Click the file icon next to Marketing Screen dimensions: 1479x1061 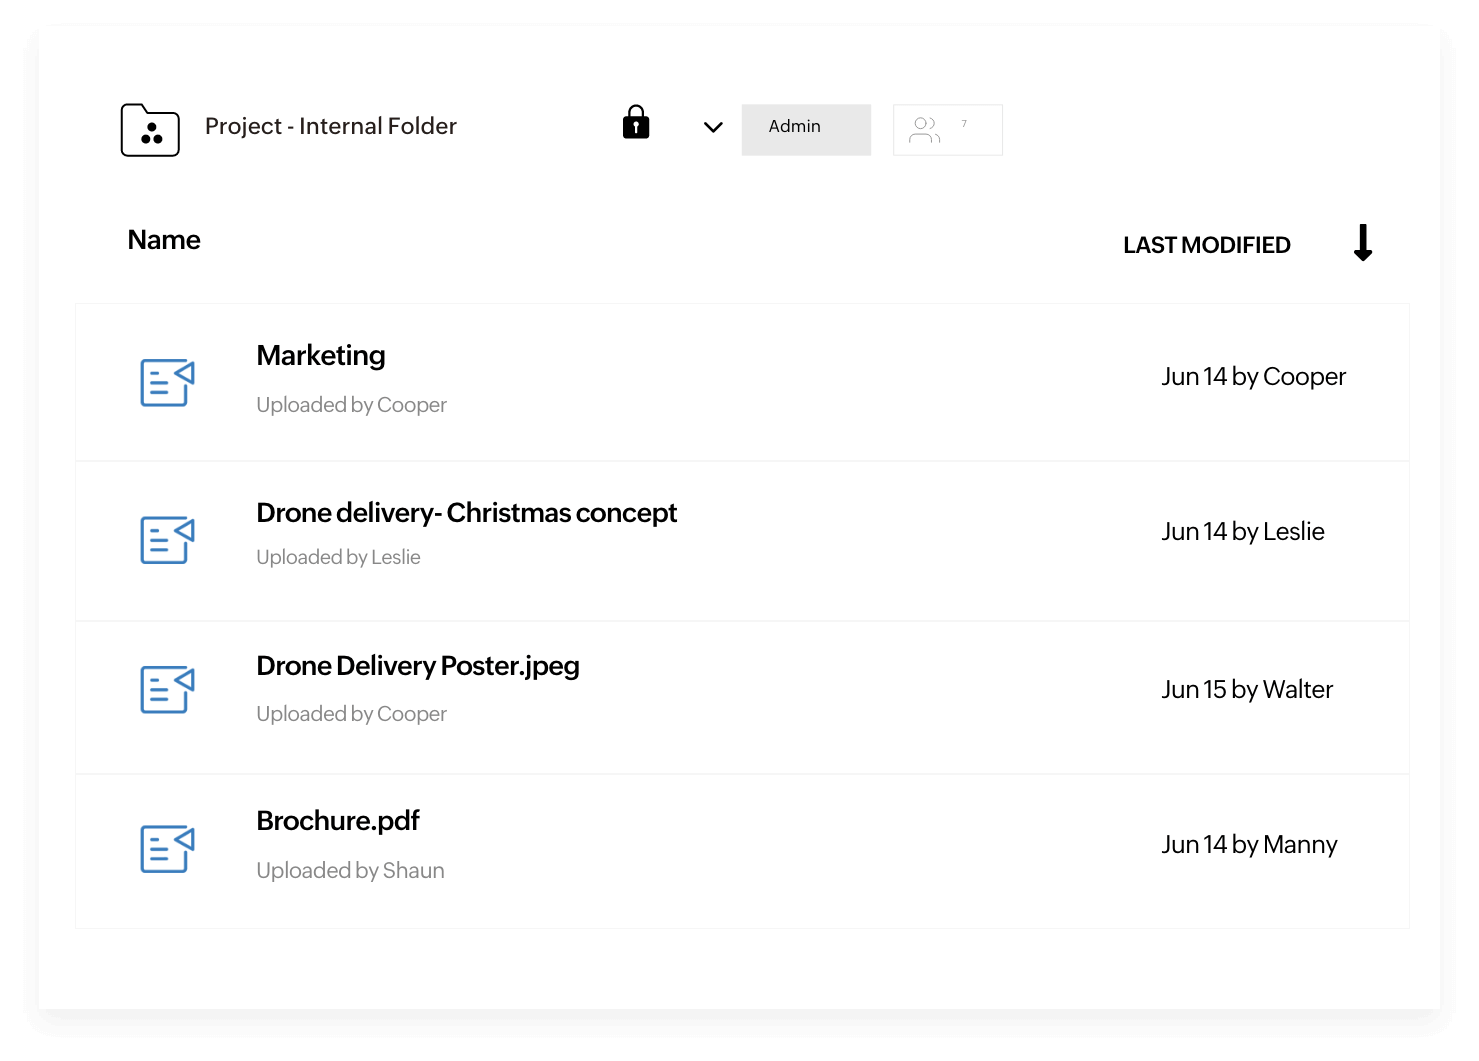167,382
